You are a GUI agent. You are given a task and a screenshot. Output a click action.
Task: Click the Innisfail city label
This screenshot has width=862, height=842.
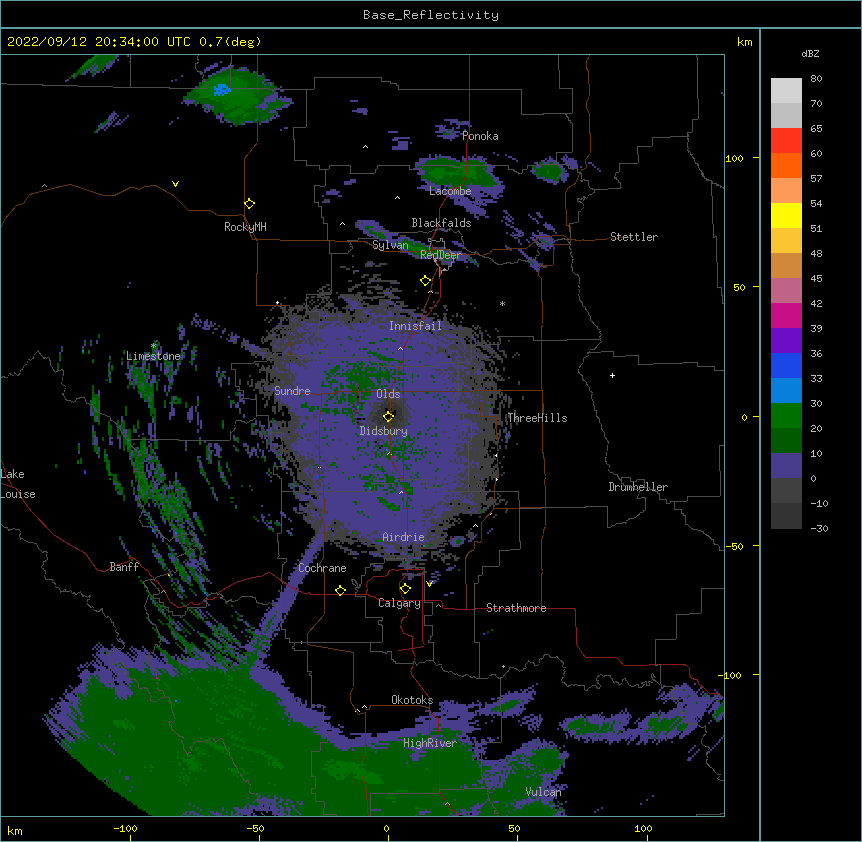(x=415, y=326)
